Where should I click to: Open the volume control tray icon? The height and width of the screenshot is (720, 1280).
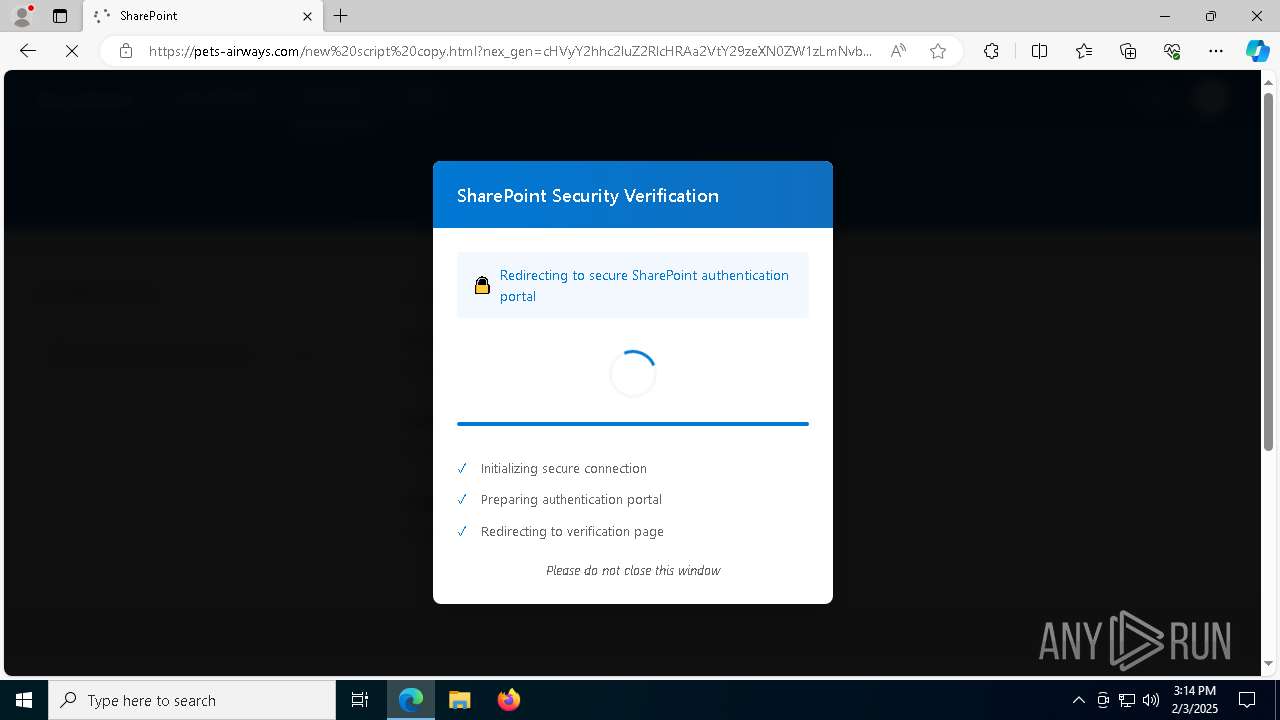point(1151,700)
